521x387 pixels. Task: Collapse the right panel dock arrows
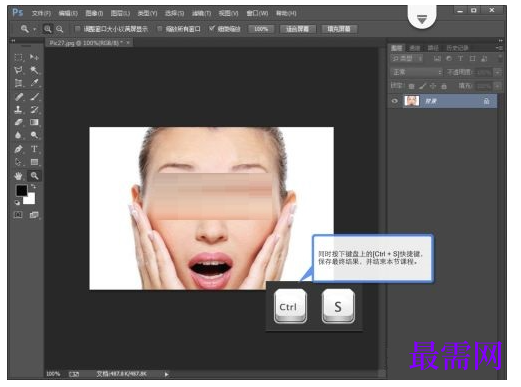tap(500, 40)
